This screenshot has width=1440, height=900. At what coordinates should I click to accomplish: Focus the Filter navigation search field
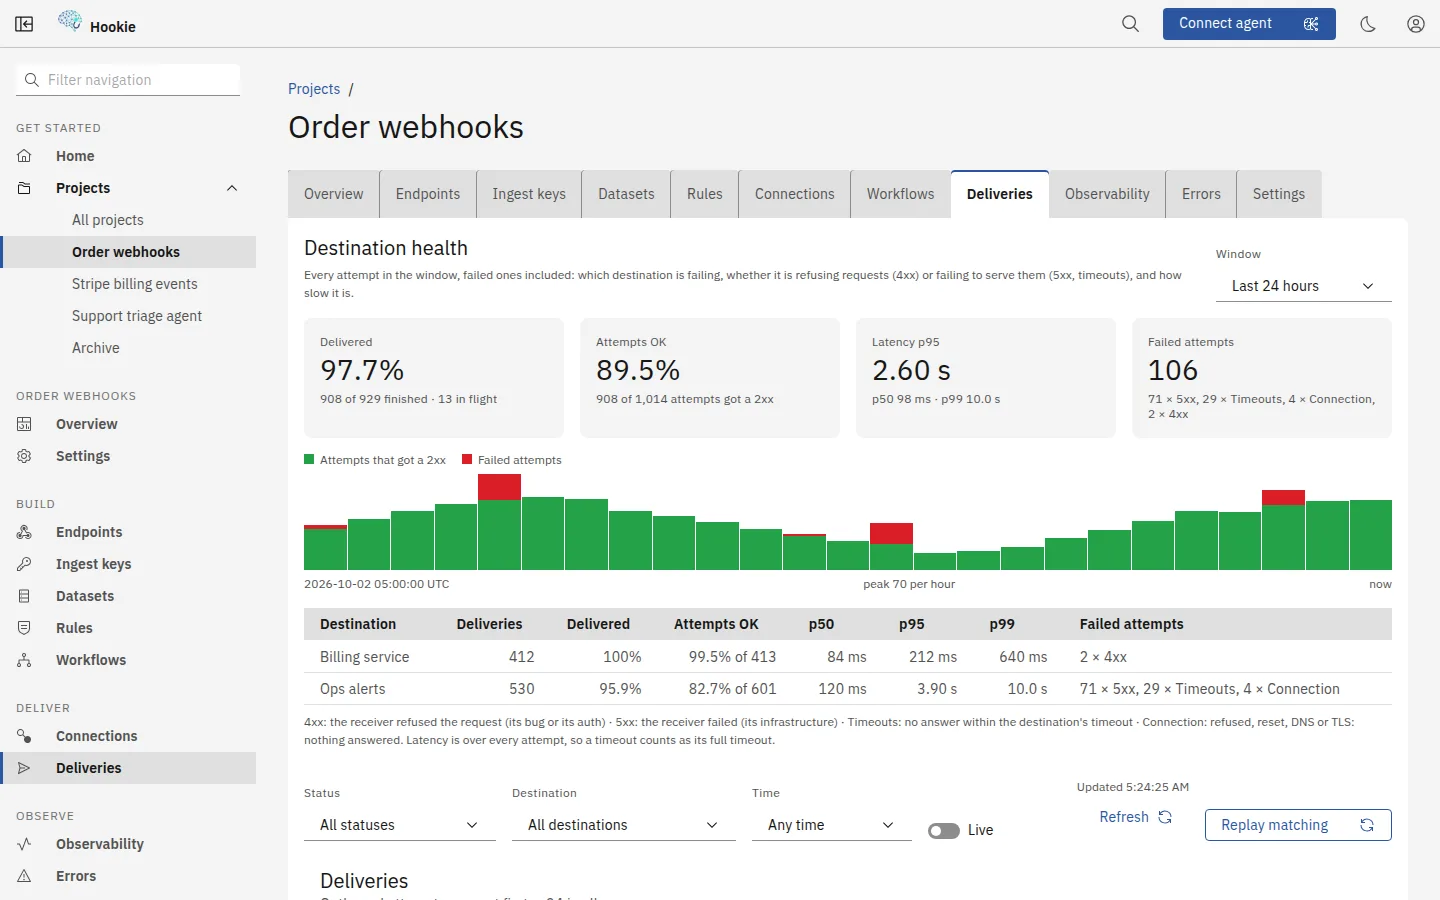[x=128, y=80]
